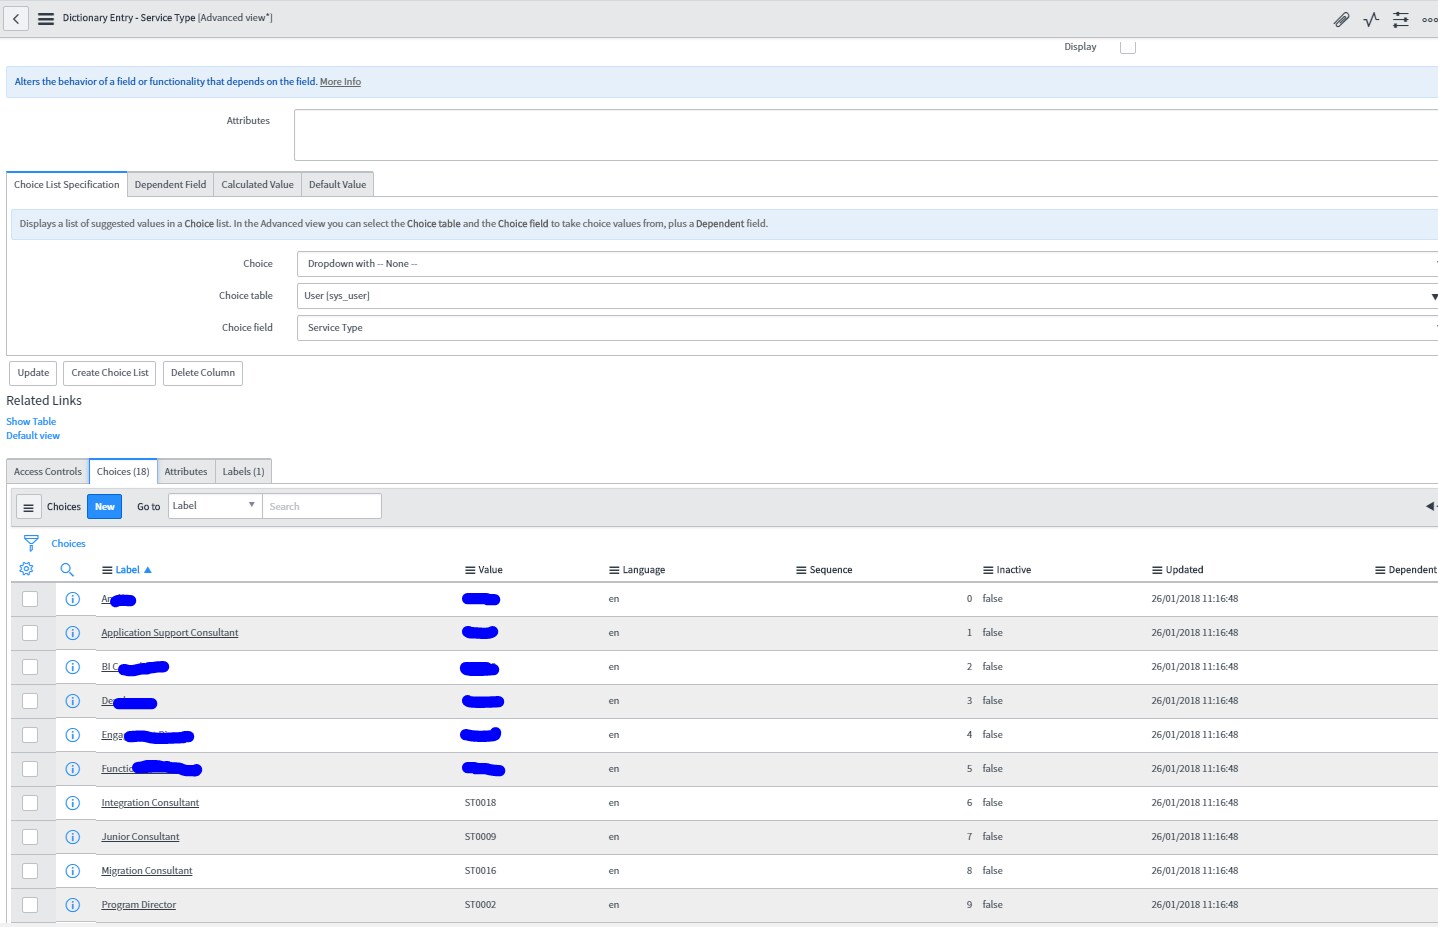
Task: Select the Program Director row checkbox
Action: coord(30,905)
